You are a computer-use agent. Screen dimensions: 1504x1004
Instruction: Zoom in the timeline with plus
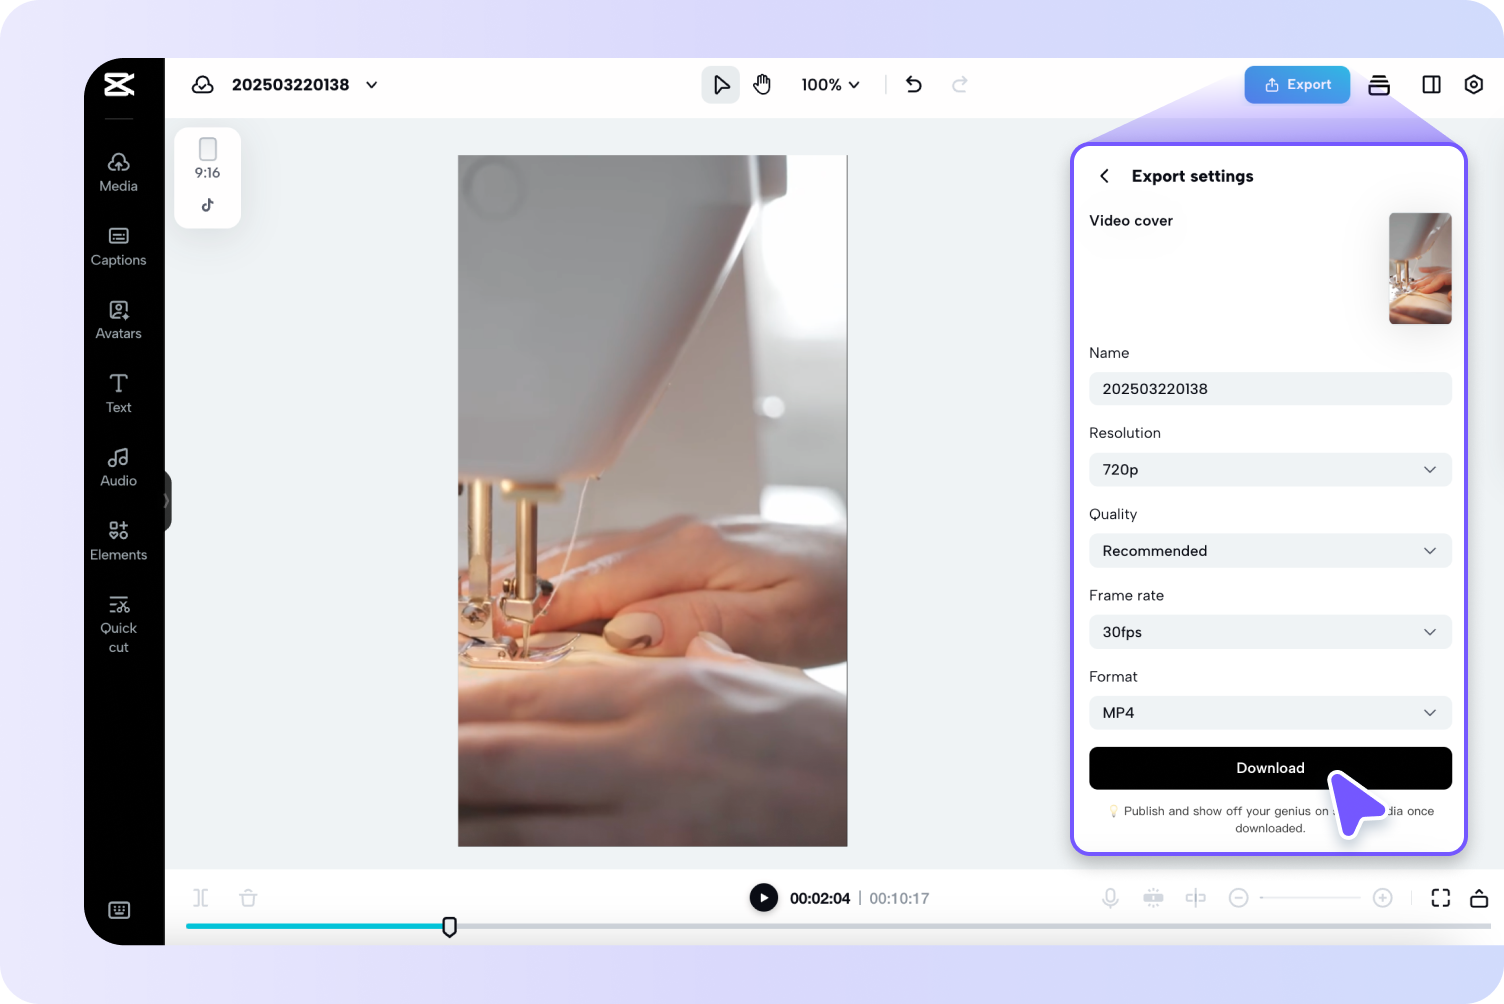coord(1383,898)
